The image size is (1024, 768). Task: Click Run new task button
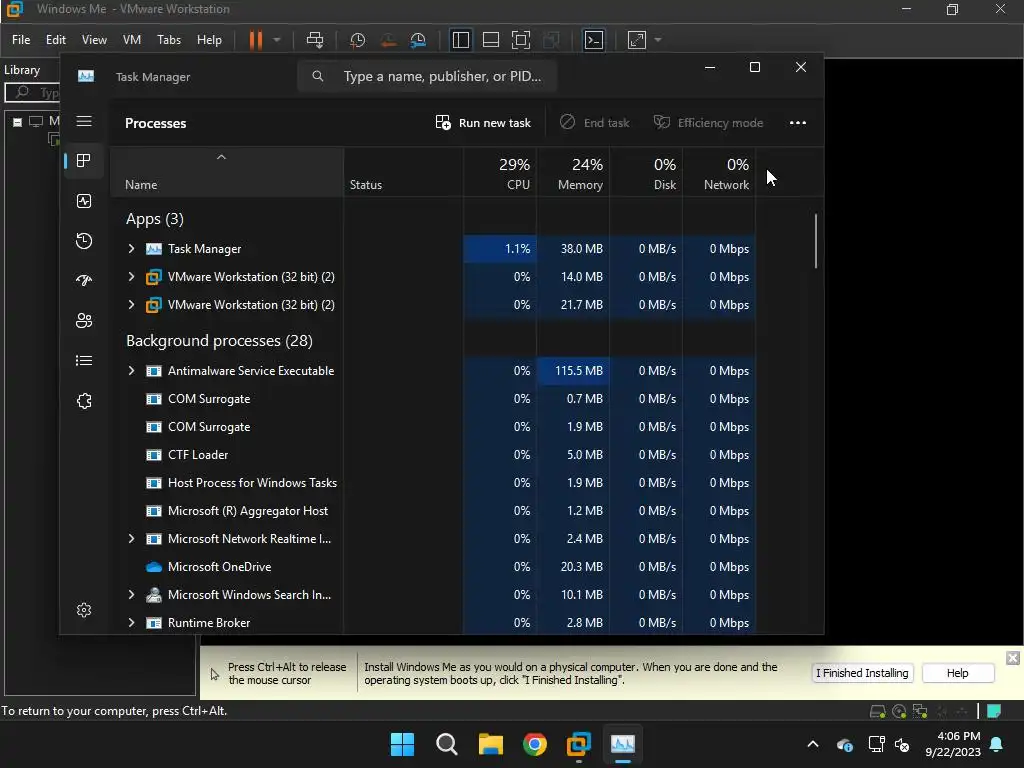point(483,123)
